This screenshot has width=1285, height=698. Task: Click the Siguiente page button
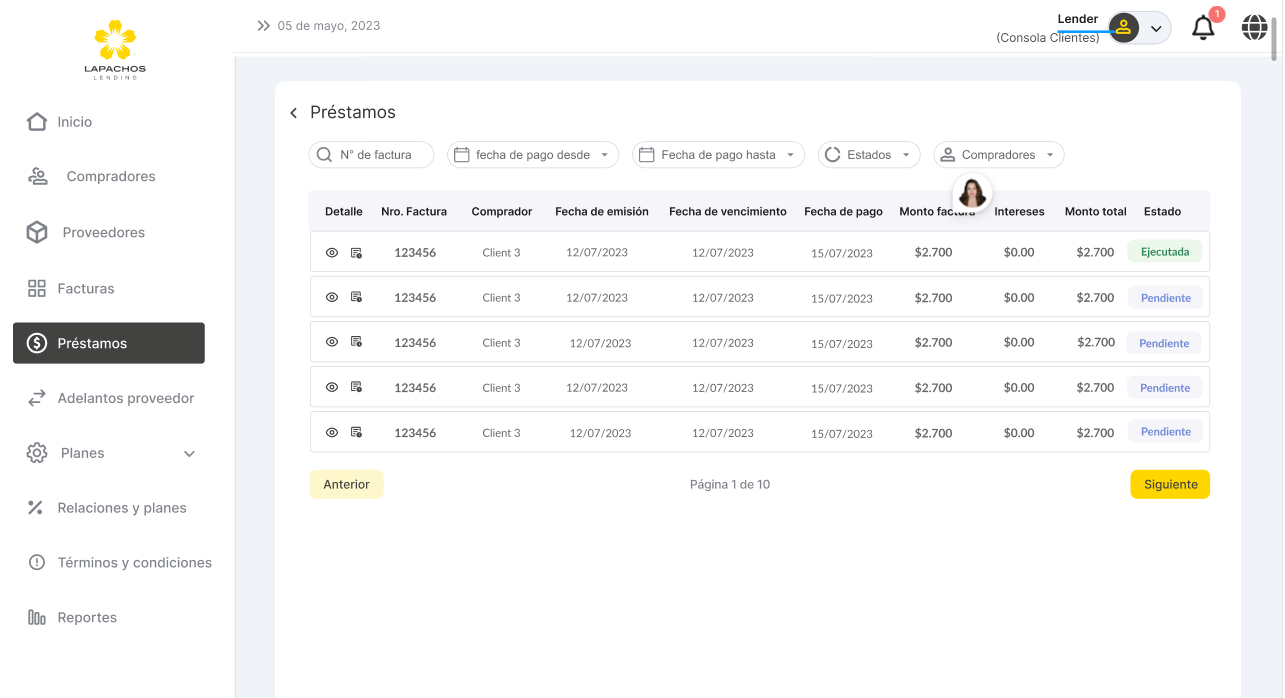click(x=1170, y=485)
